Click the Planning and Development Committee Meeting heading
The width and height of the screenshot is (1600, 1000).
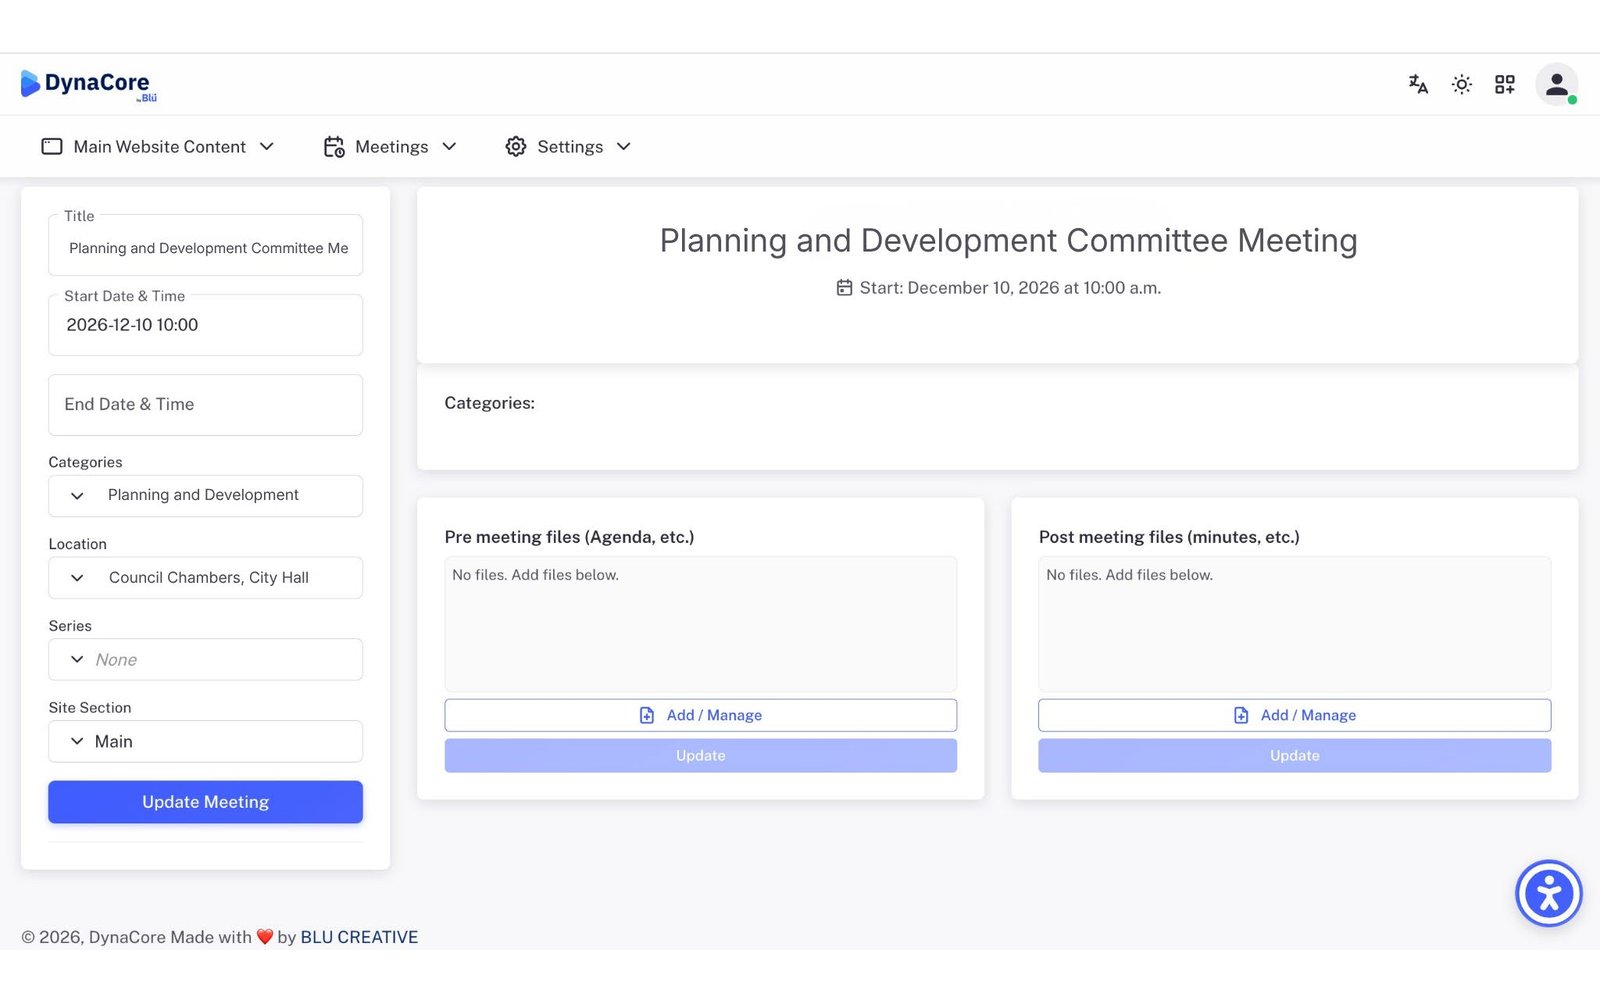pos(1008,241)
